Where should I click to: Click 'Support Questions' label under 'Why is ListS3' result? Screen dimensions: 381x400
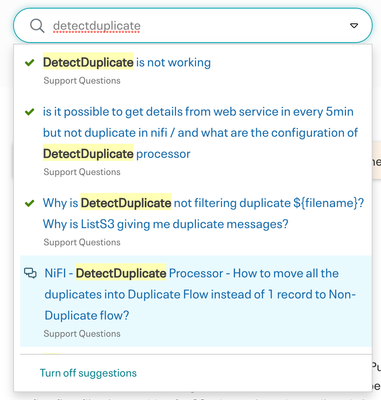coord(82,242)
